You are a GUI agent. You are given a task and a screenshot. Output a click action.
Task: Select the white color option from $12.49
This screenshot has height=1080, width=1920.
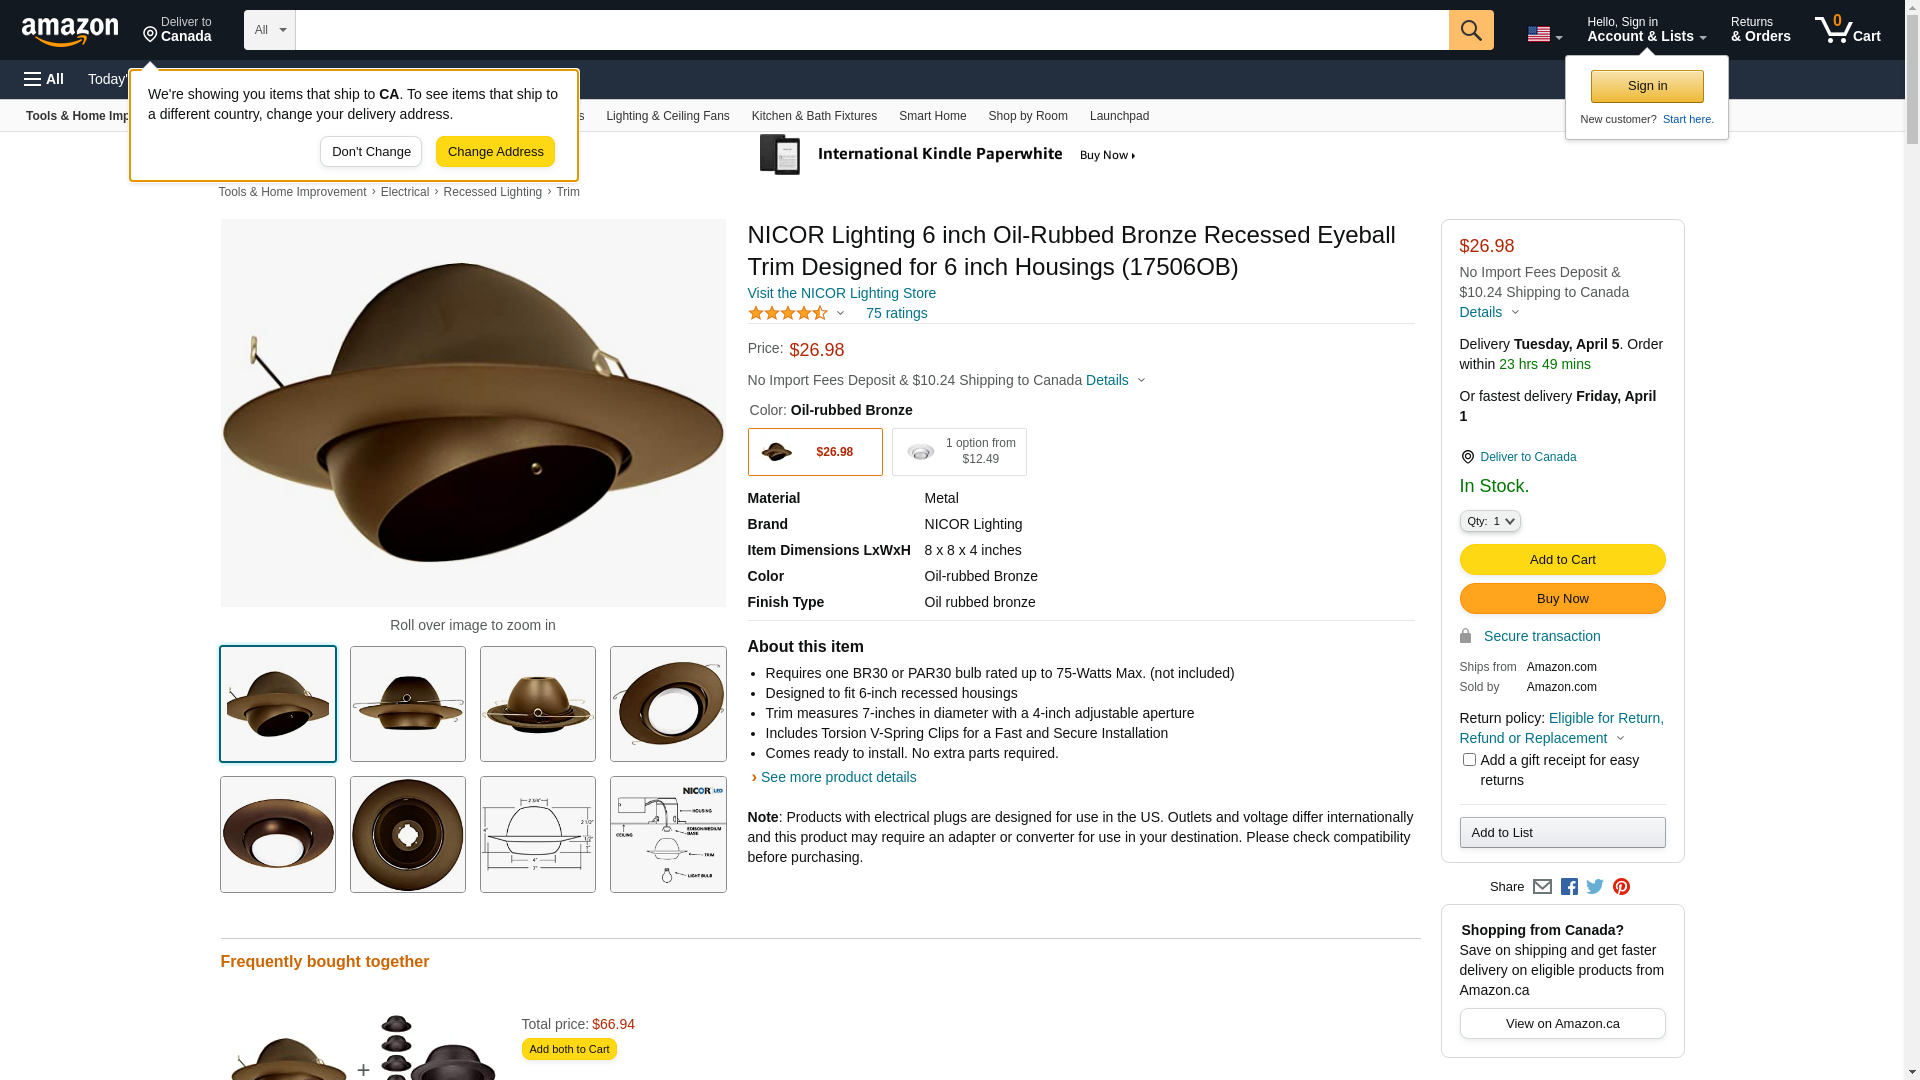point(959,452)
